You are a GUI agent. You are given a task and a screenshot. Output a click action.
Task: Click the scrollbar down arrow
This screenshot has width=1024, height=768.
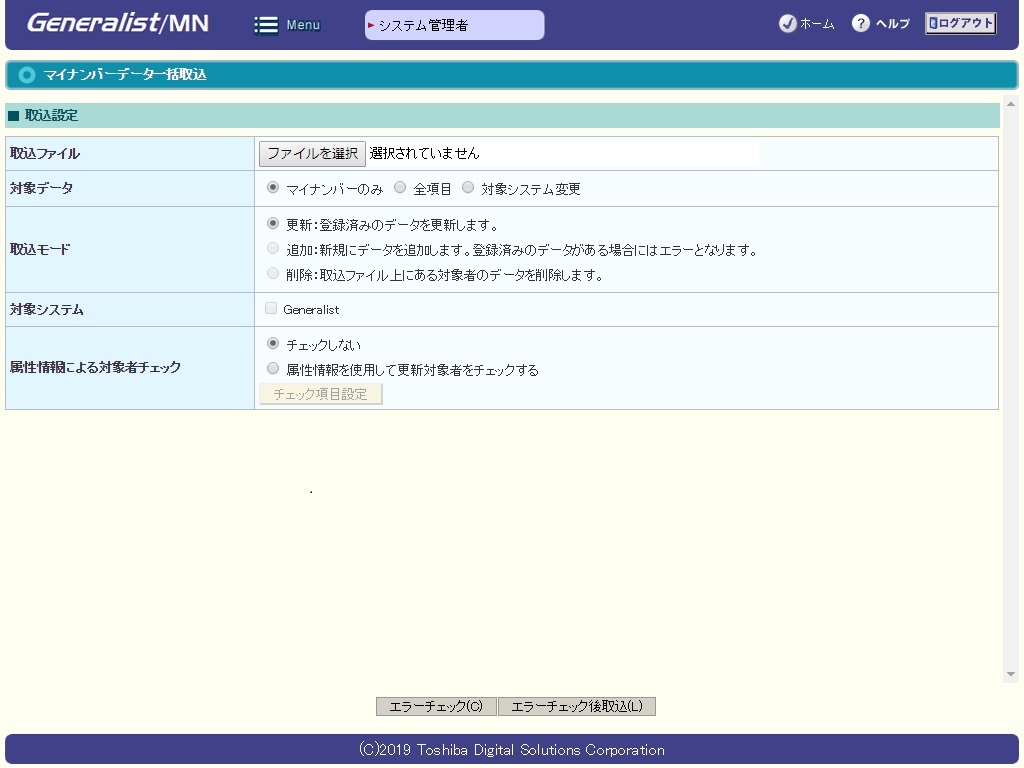pos(1010,675)
